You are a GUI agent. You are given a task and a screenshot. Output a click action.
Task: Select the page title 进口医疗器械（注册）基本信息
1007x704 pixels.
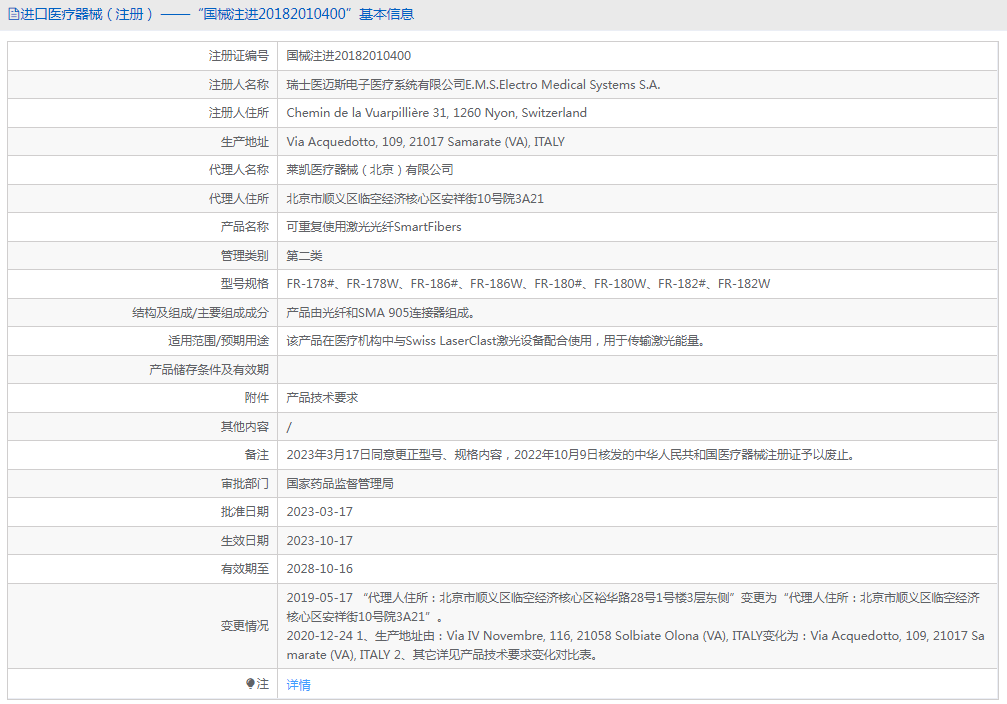(x=216, y=14)
